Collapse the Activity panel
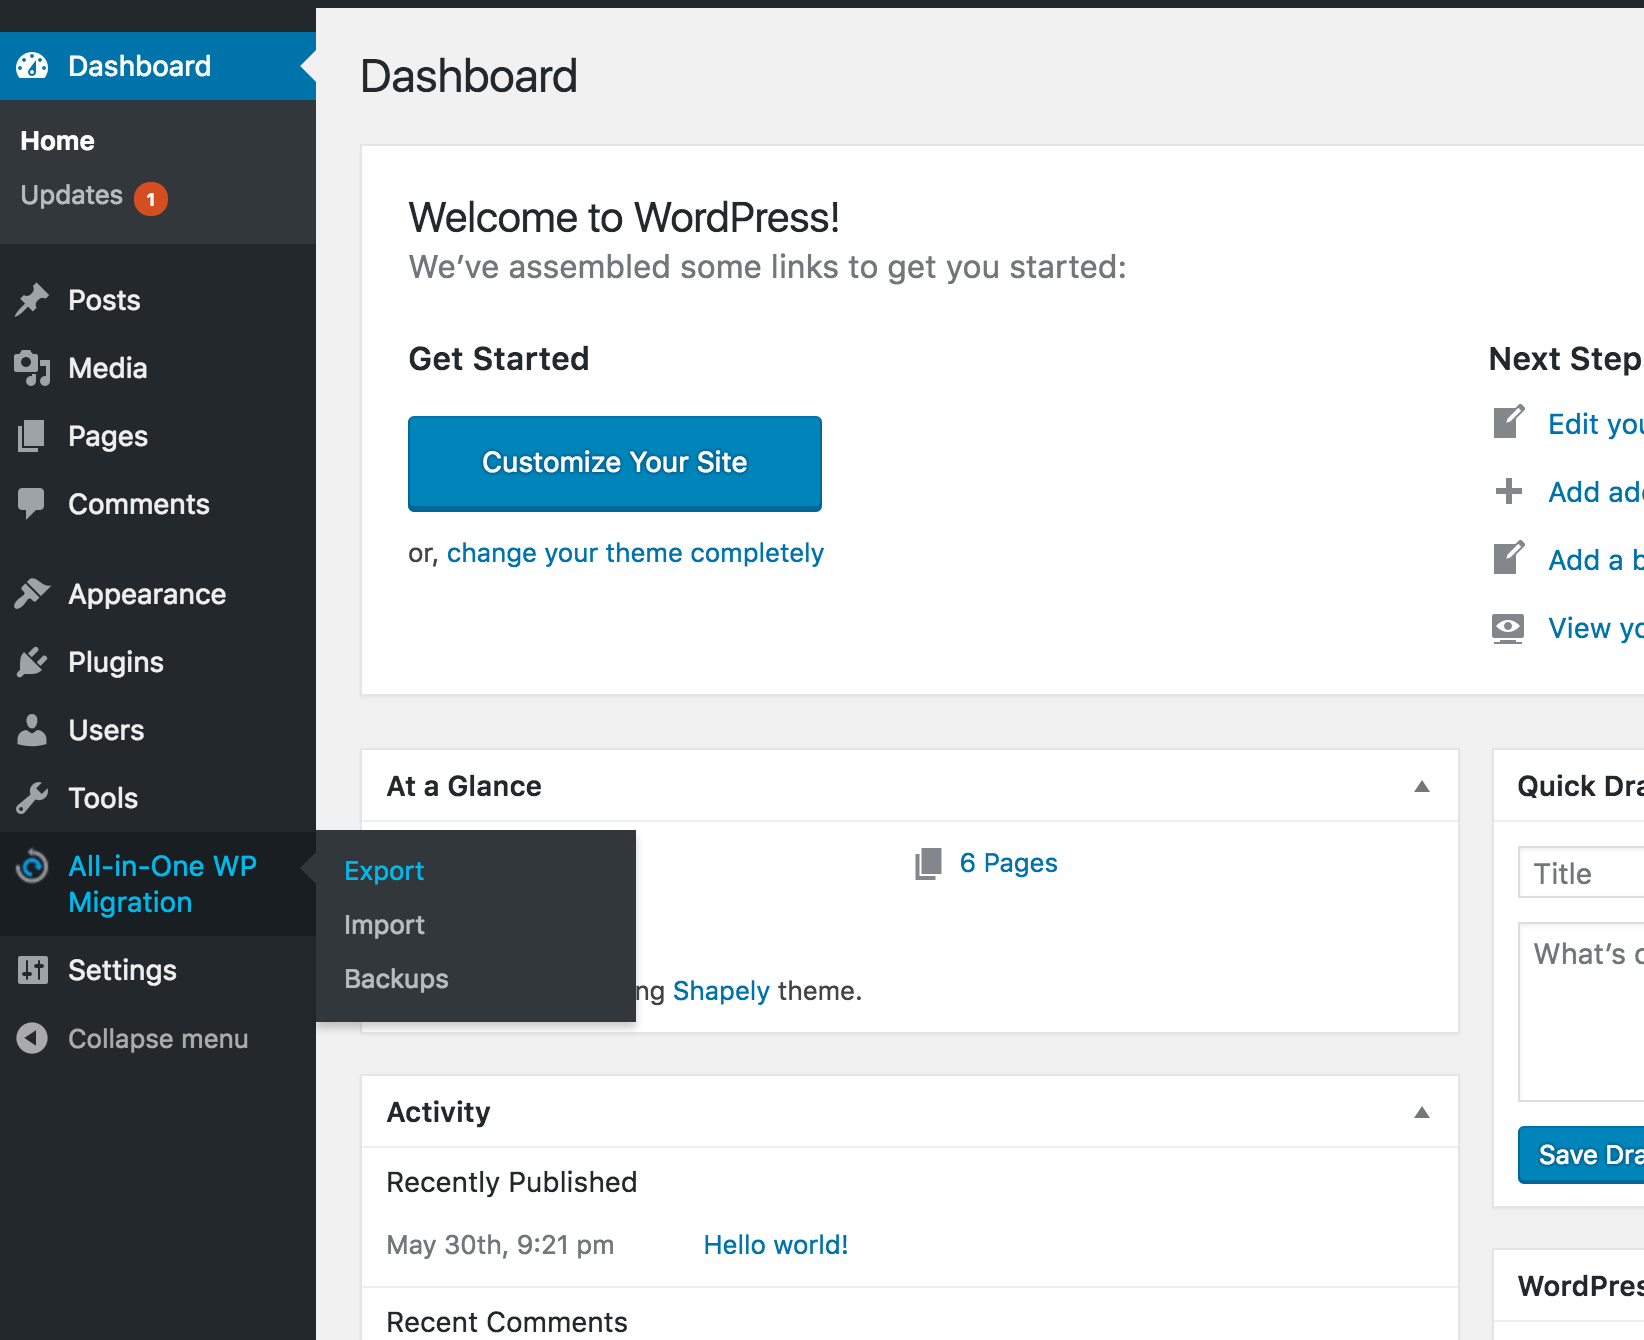The height and width of the screenshot is (1340, 1644). 1422,1112
